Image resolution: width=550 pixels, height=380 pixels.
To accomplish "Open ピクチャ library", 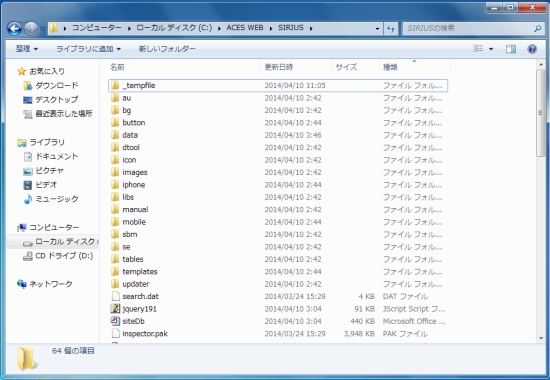I will pos(43,171).
